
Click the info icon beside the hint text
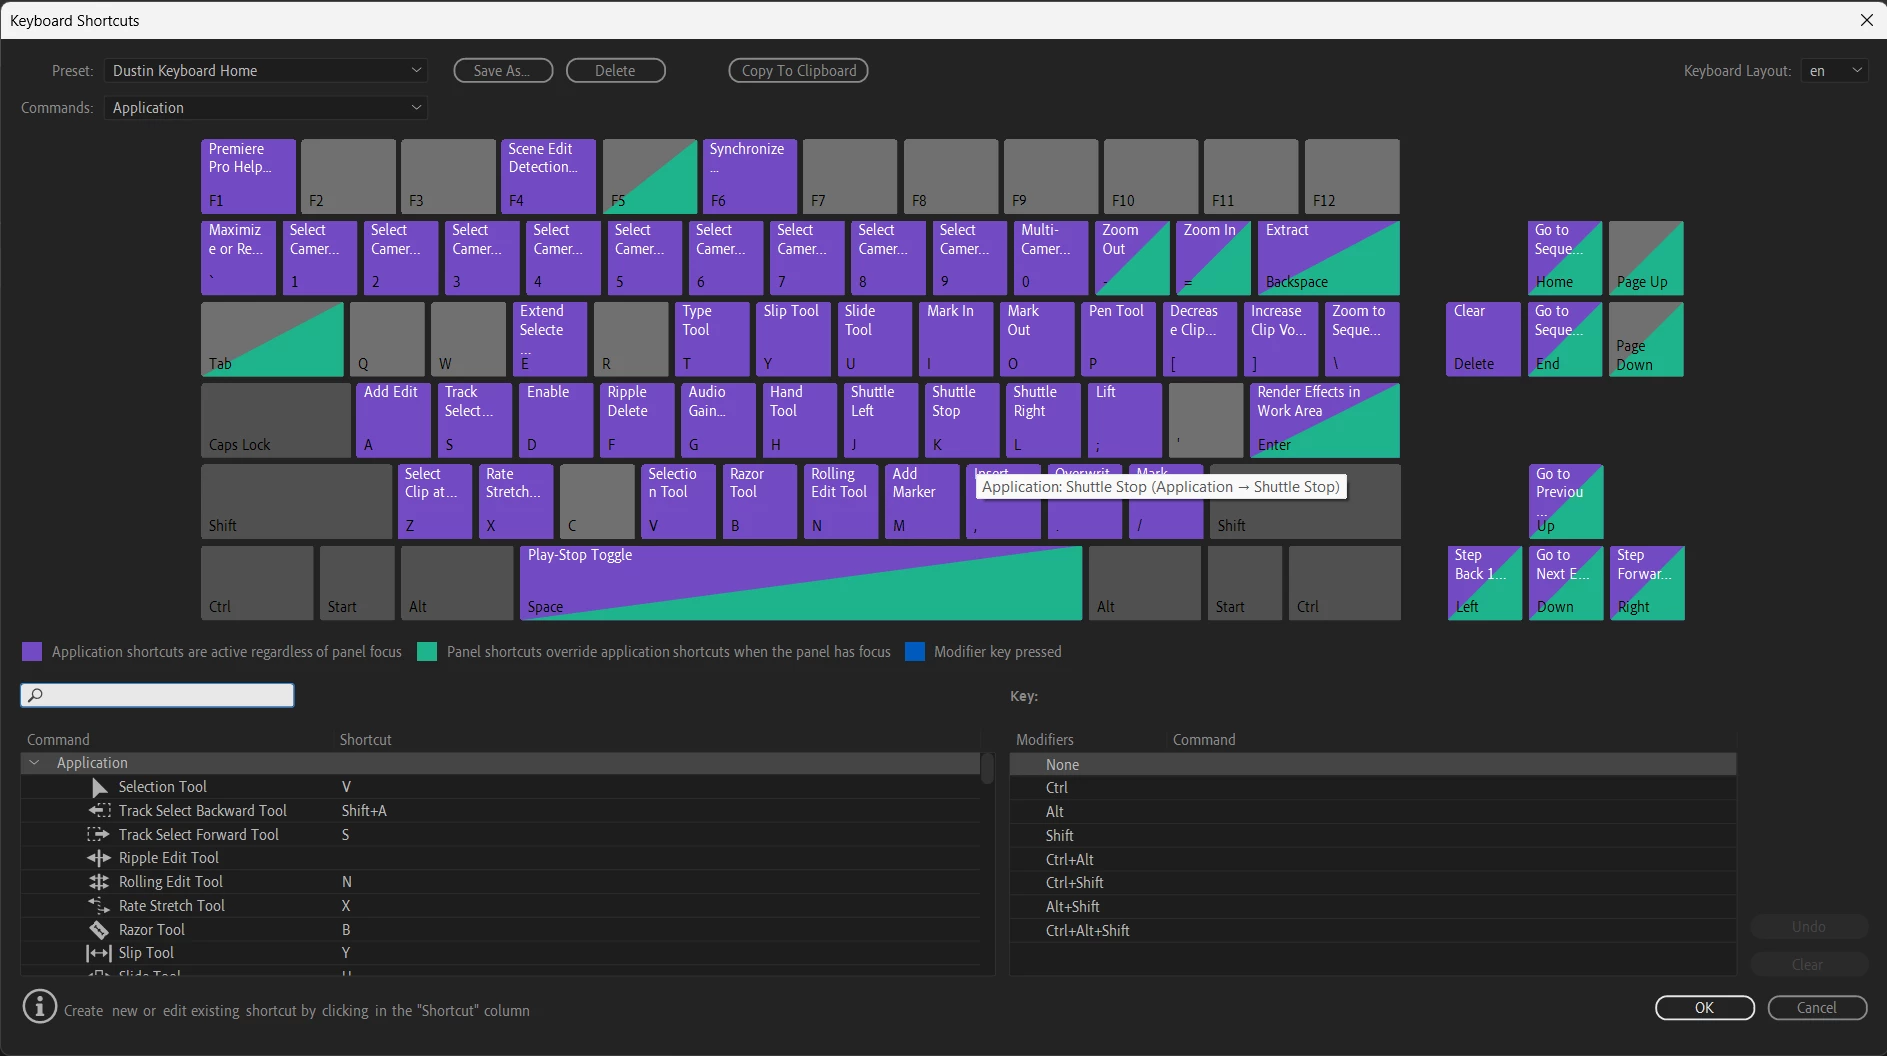[40, 1006]
